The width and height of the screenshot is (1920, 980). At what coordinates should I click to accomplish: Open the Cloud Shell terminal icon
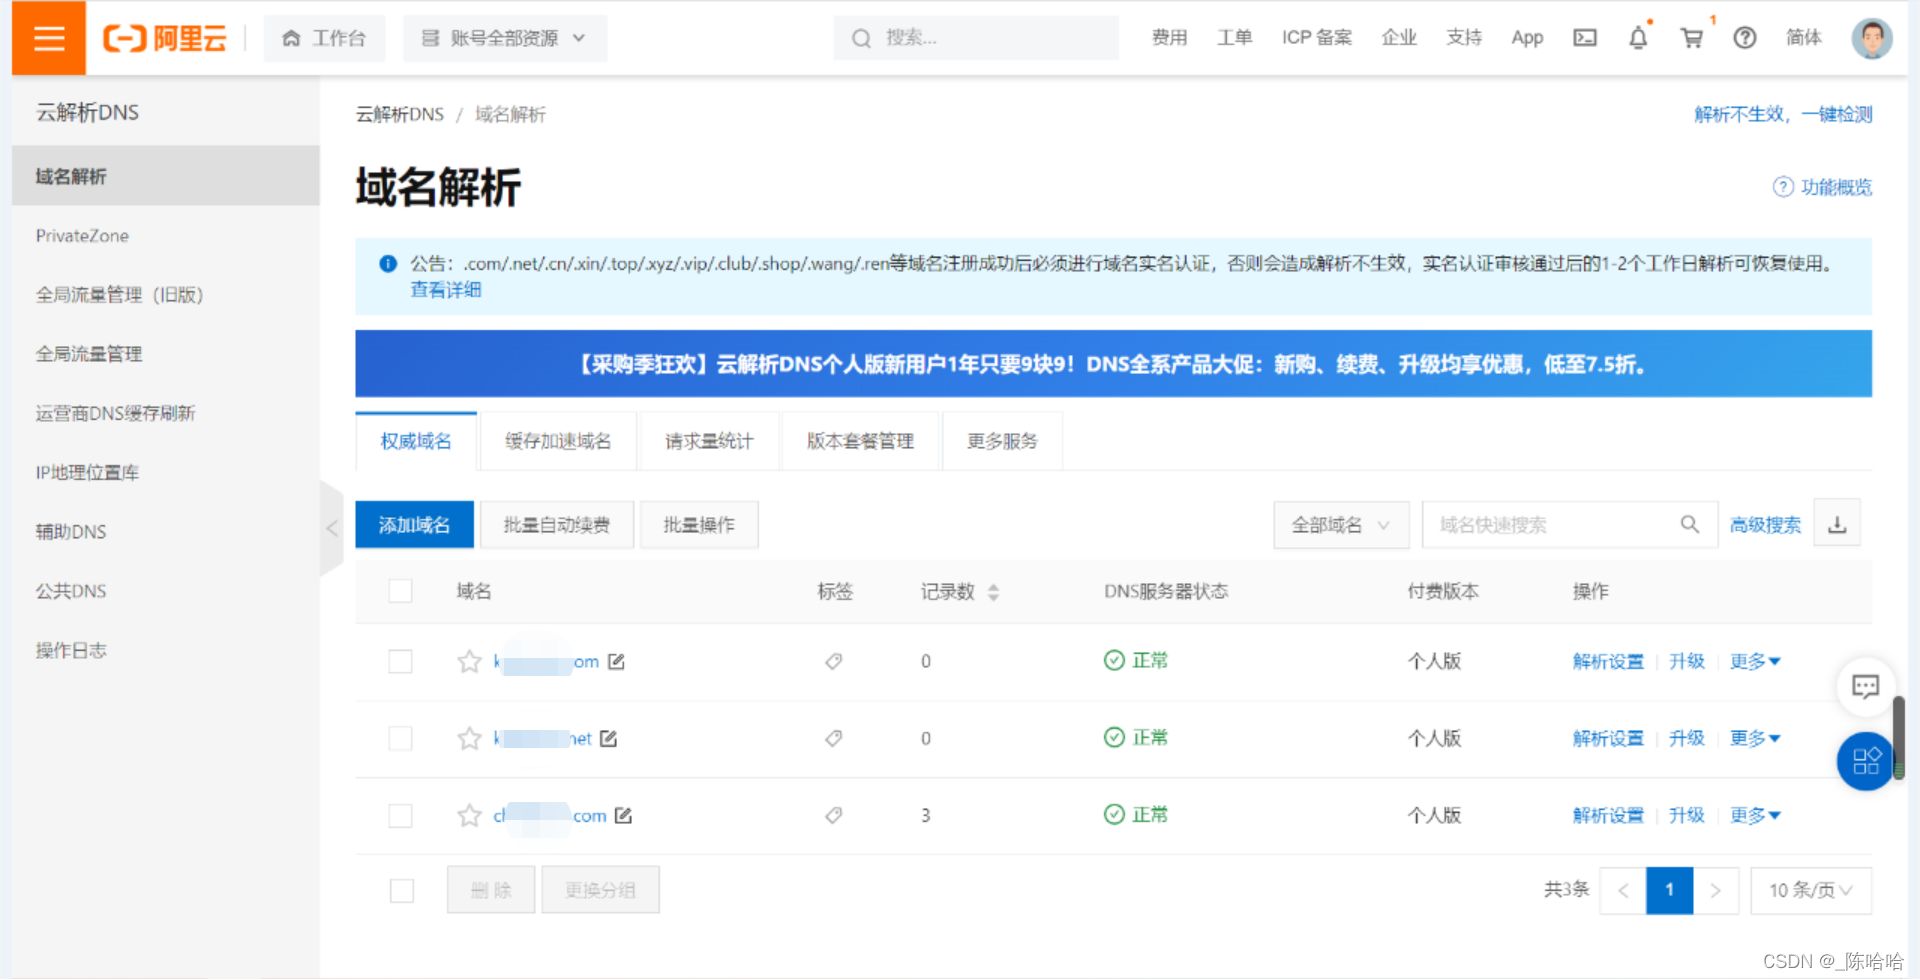coord(1585,38)
